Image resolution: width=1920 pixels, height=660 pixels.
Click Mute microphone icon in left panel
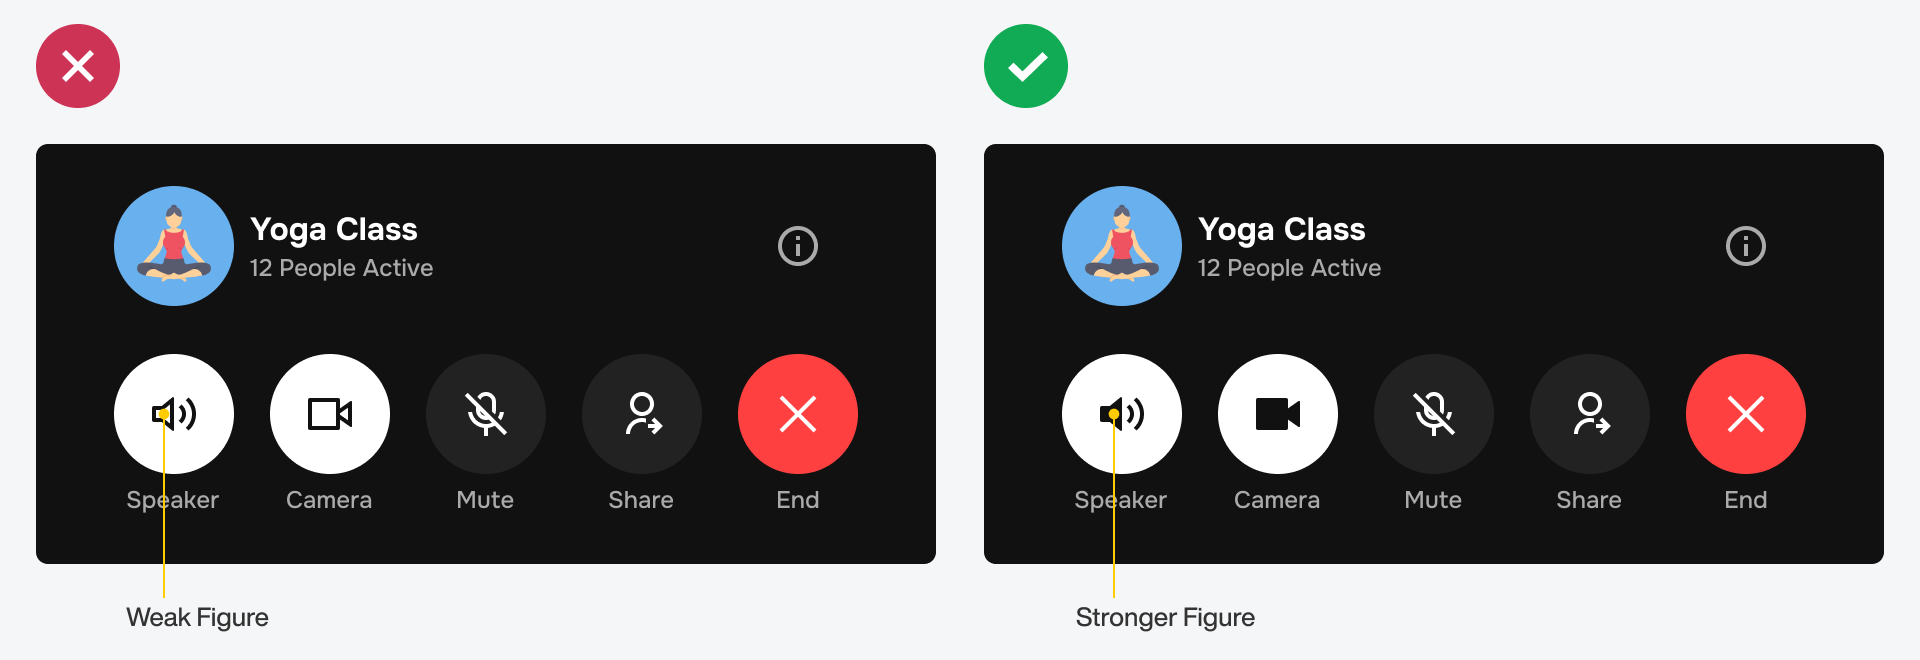pyautogui.click(x=486, y=414)
